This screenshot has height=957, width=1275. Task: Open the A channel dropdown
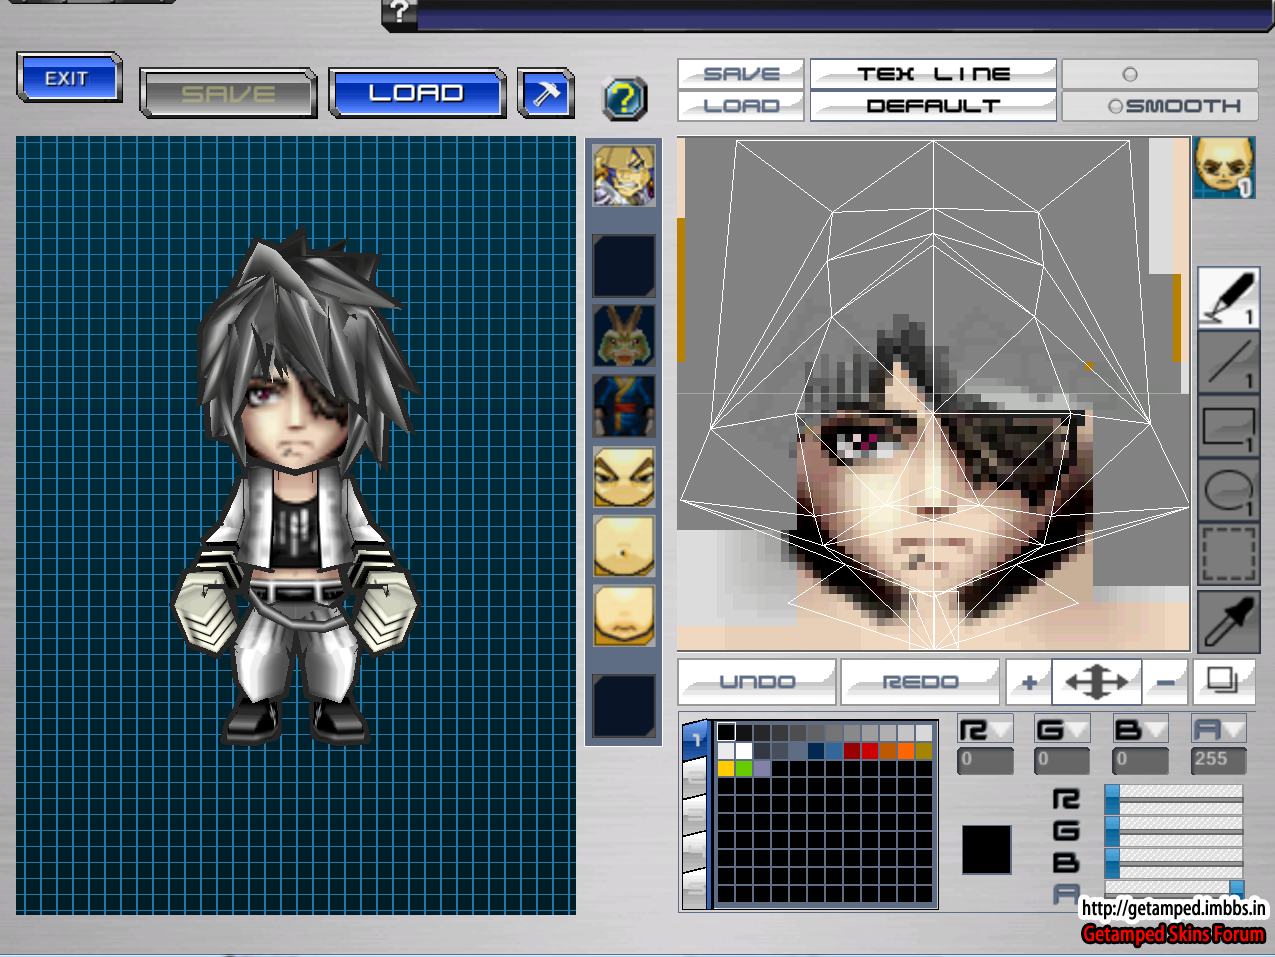[1218, 729]
